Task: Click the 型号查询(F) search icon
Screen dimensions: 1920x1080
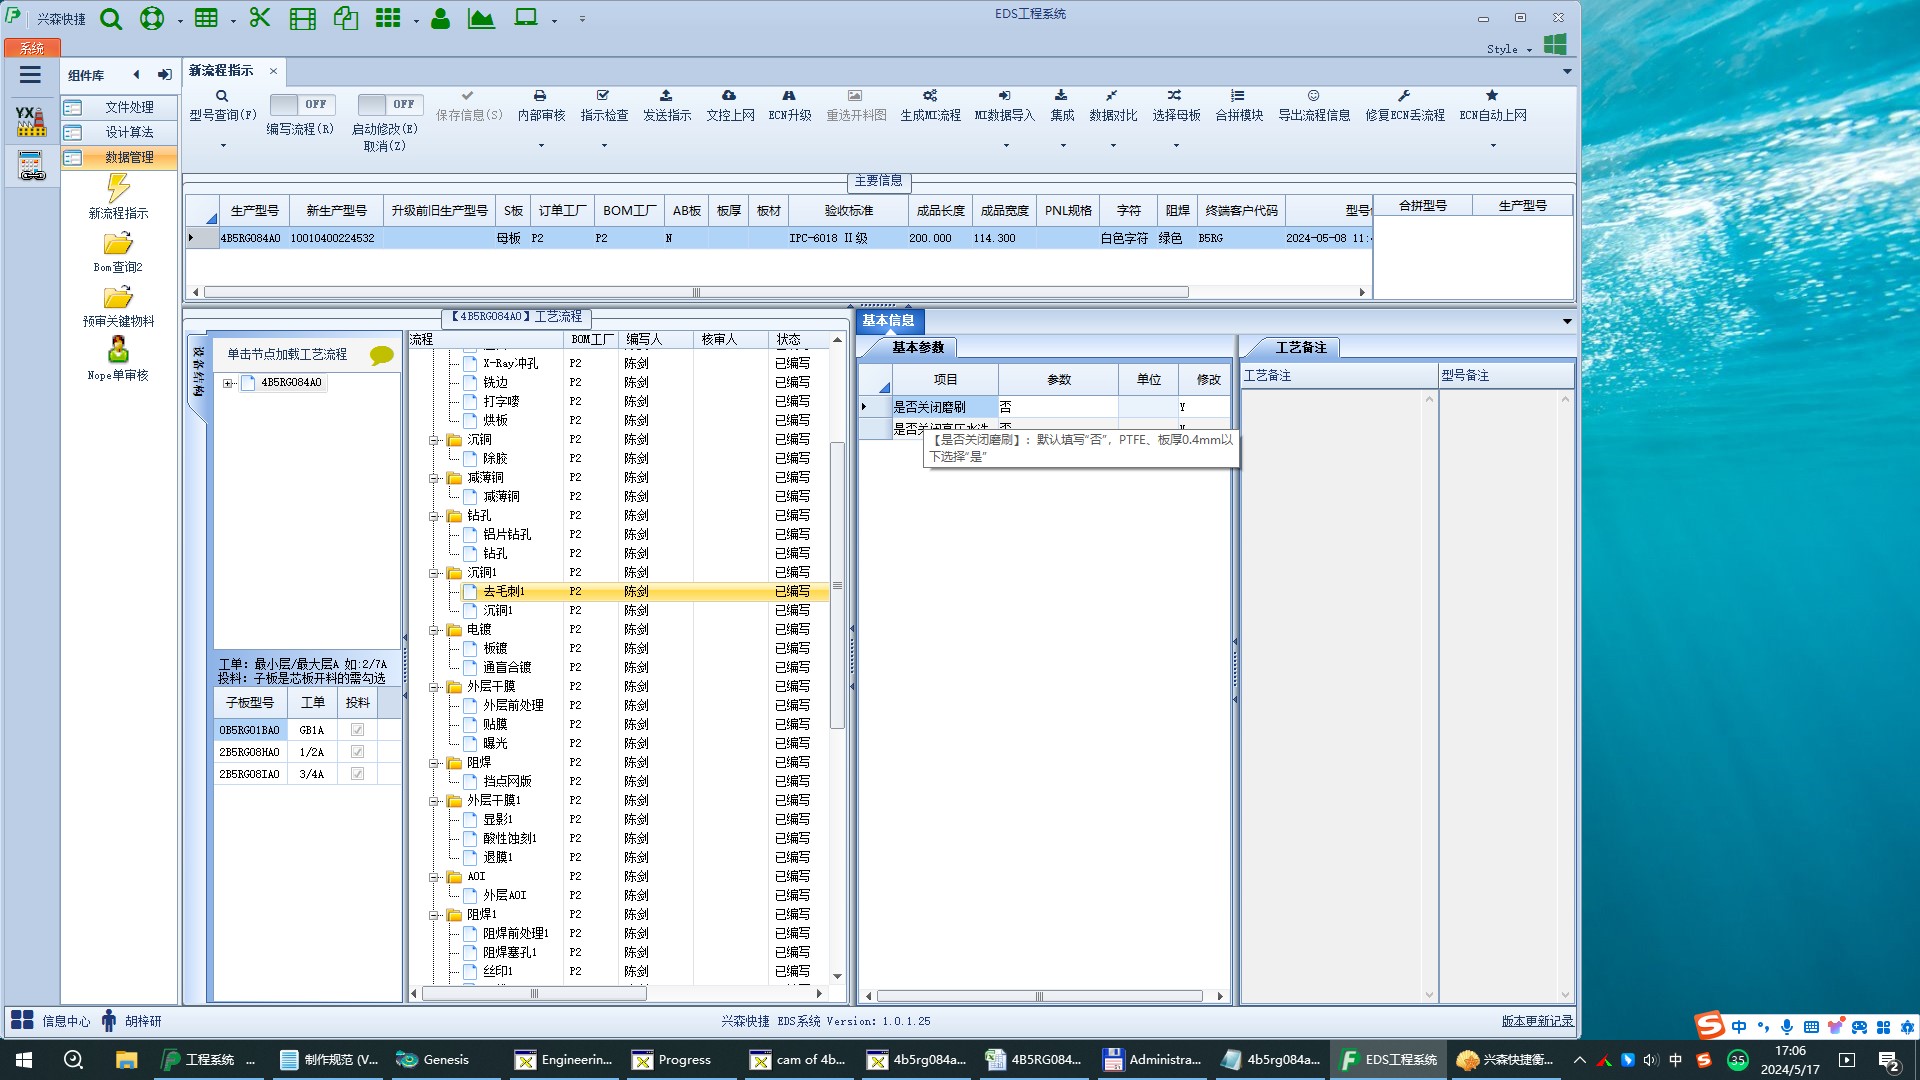Action: click(222, 96)
